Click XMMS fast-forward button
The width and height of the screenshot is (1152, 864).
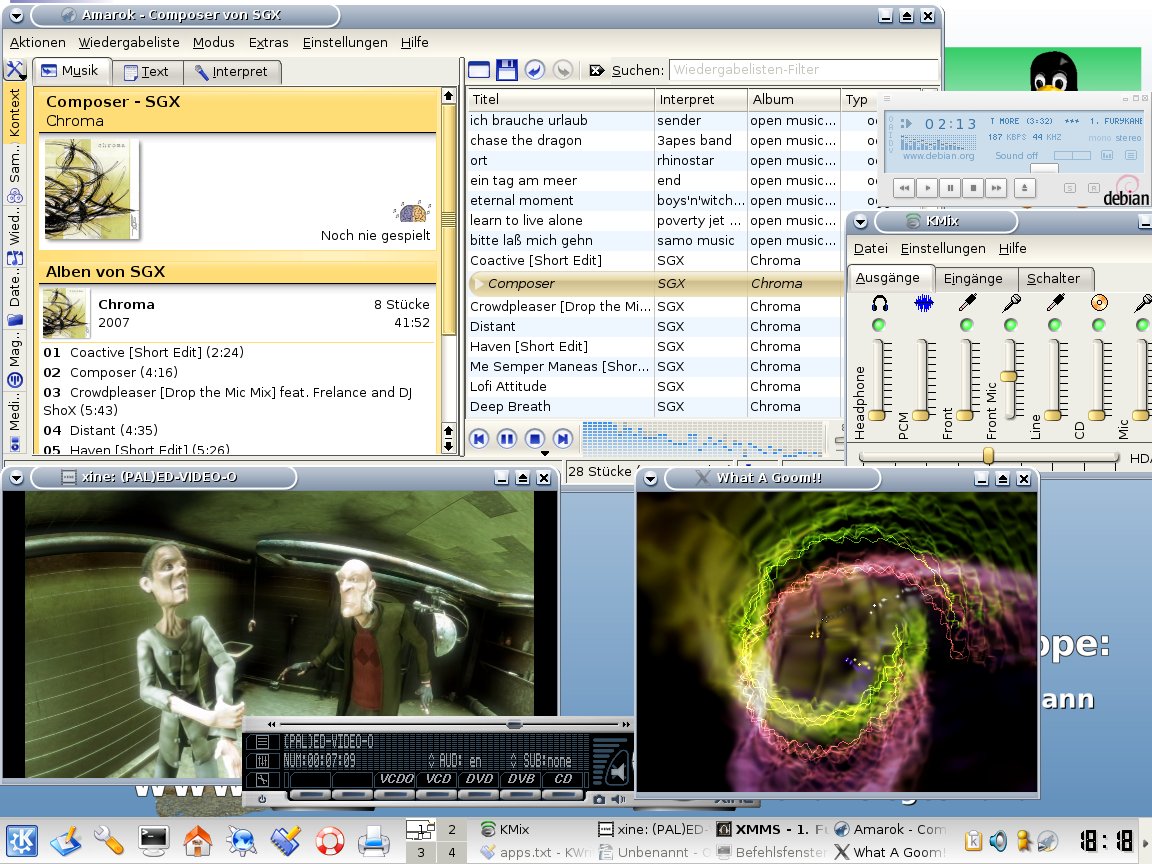pyautogui.click(x=996, y=188)
